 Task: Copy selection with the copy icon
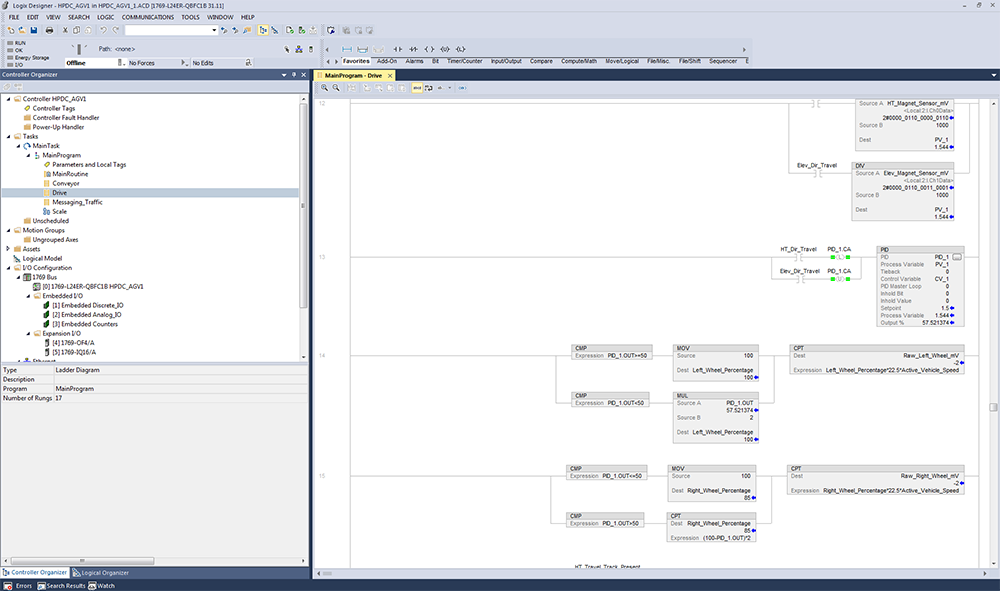coord(77,30)
